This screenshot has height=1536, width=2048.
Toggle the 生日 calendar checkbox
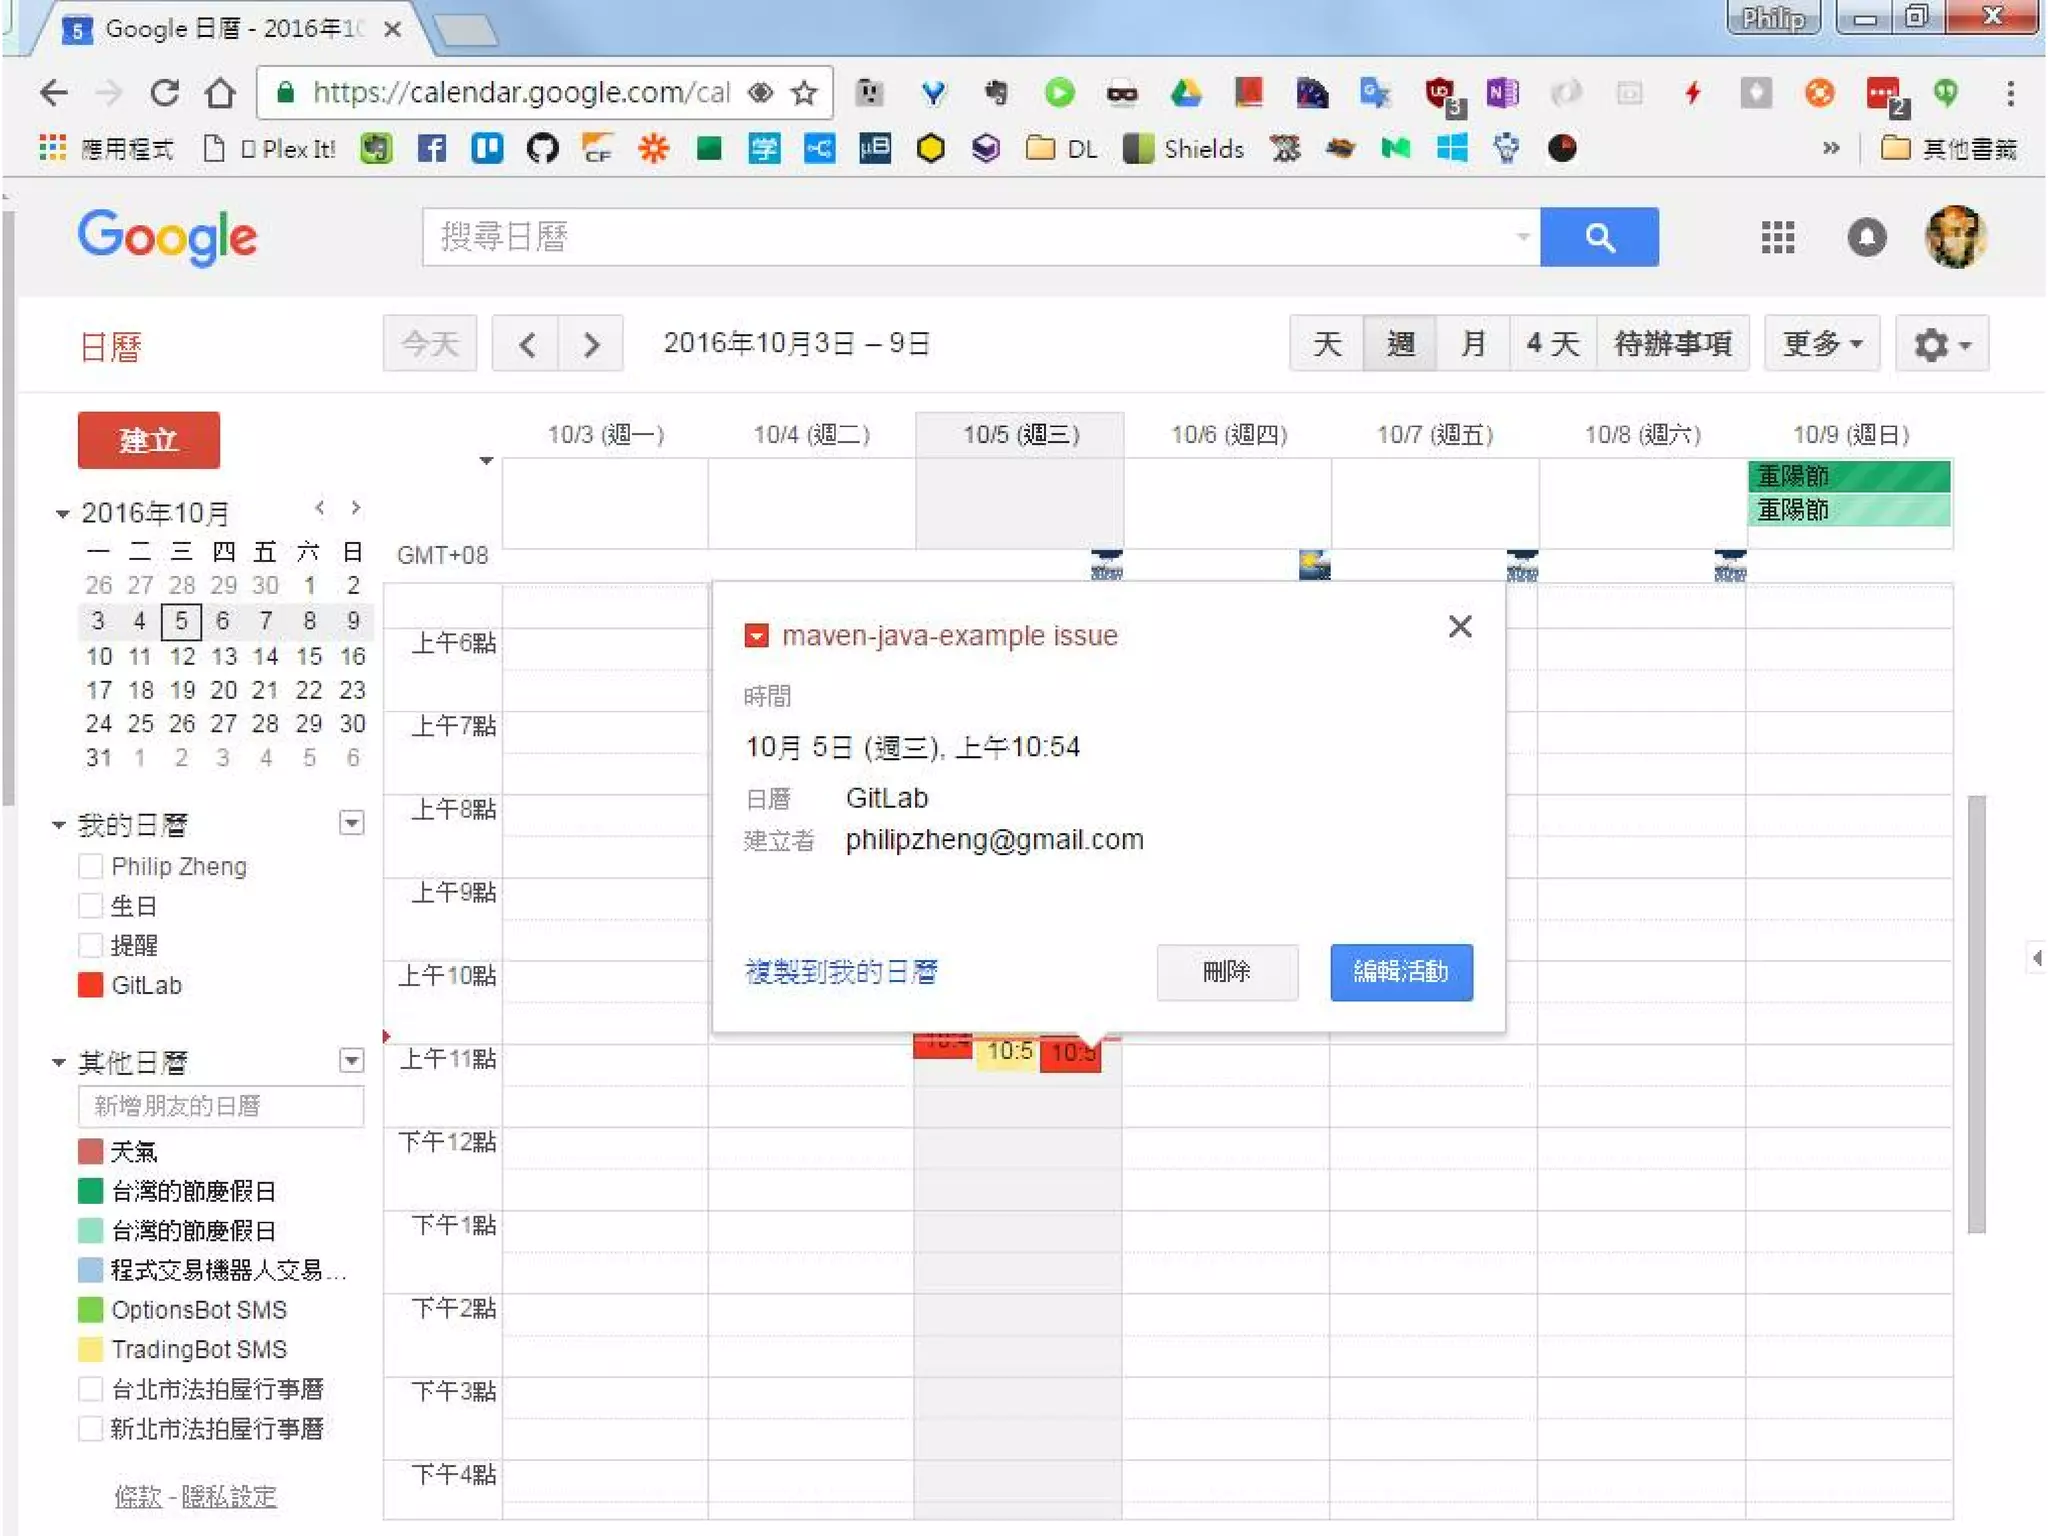pyautogui.click(x=90, y=906)
